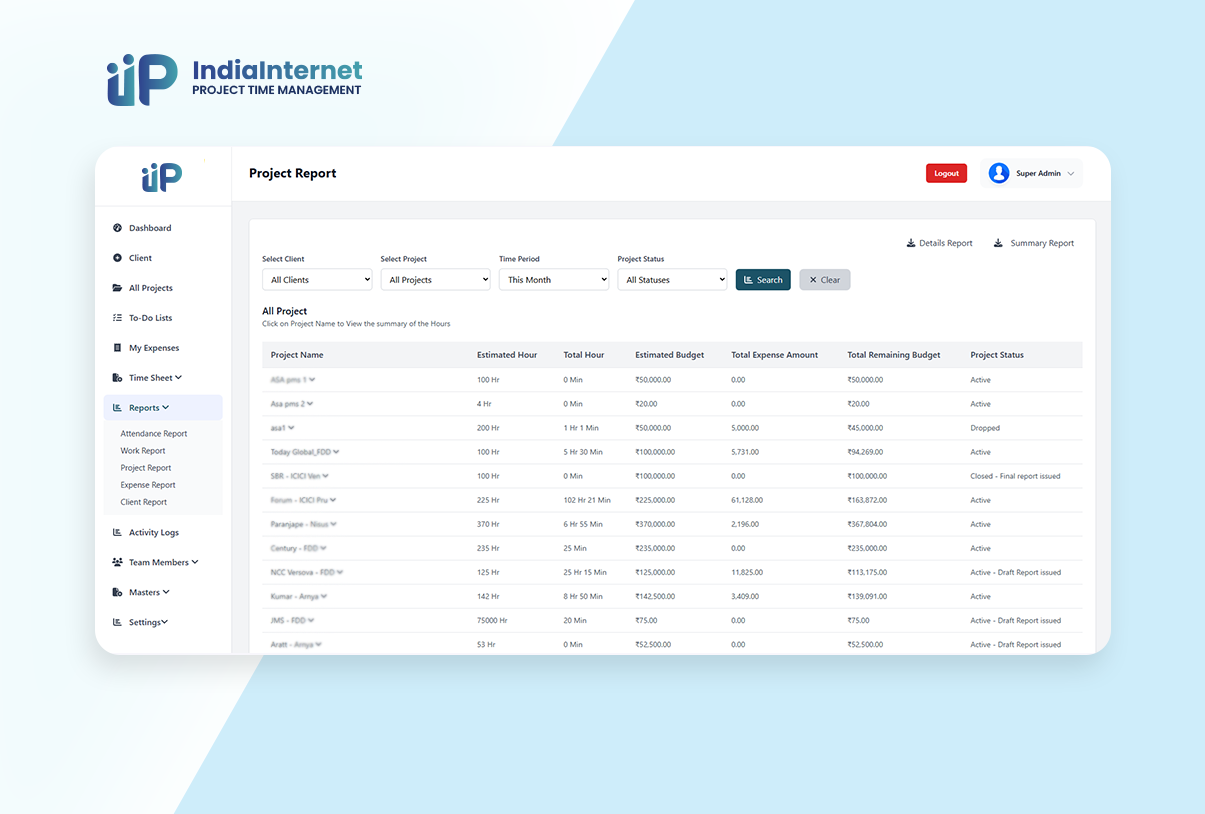Click the Dashboard icon in sidebar

point(117,228)
